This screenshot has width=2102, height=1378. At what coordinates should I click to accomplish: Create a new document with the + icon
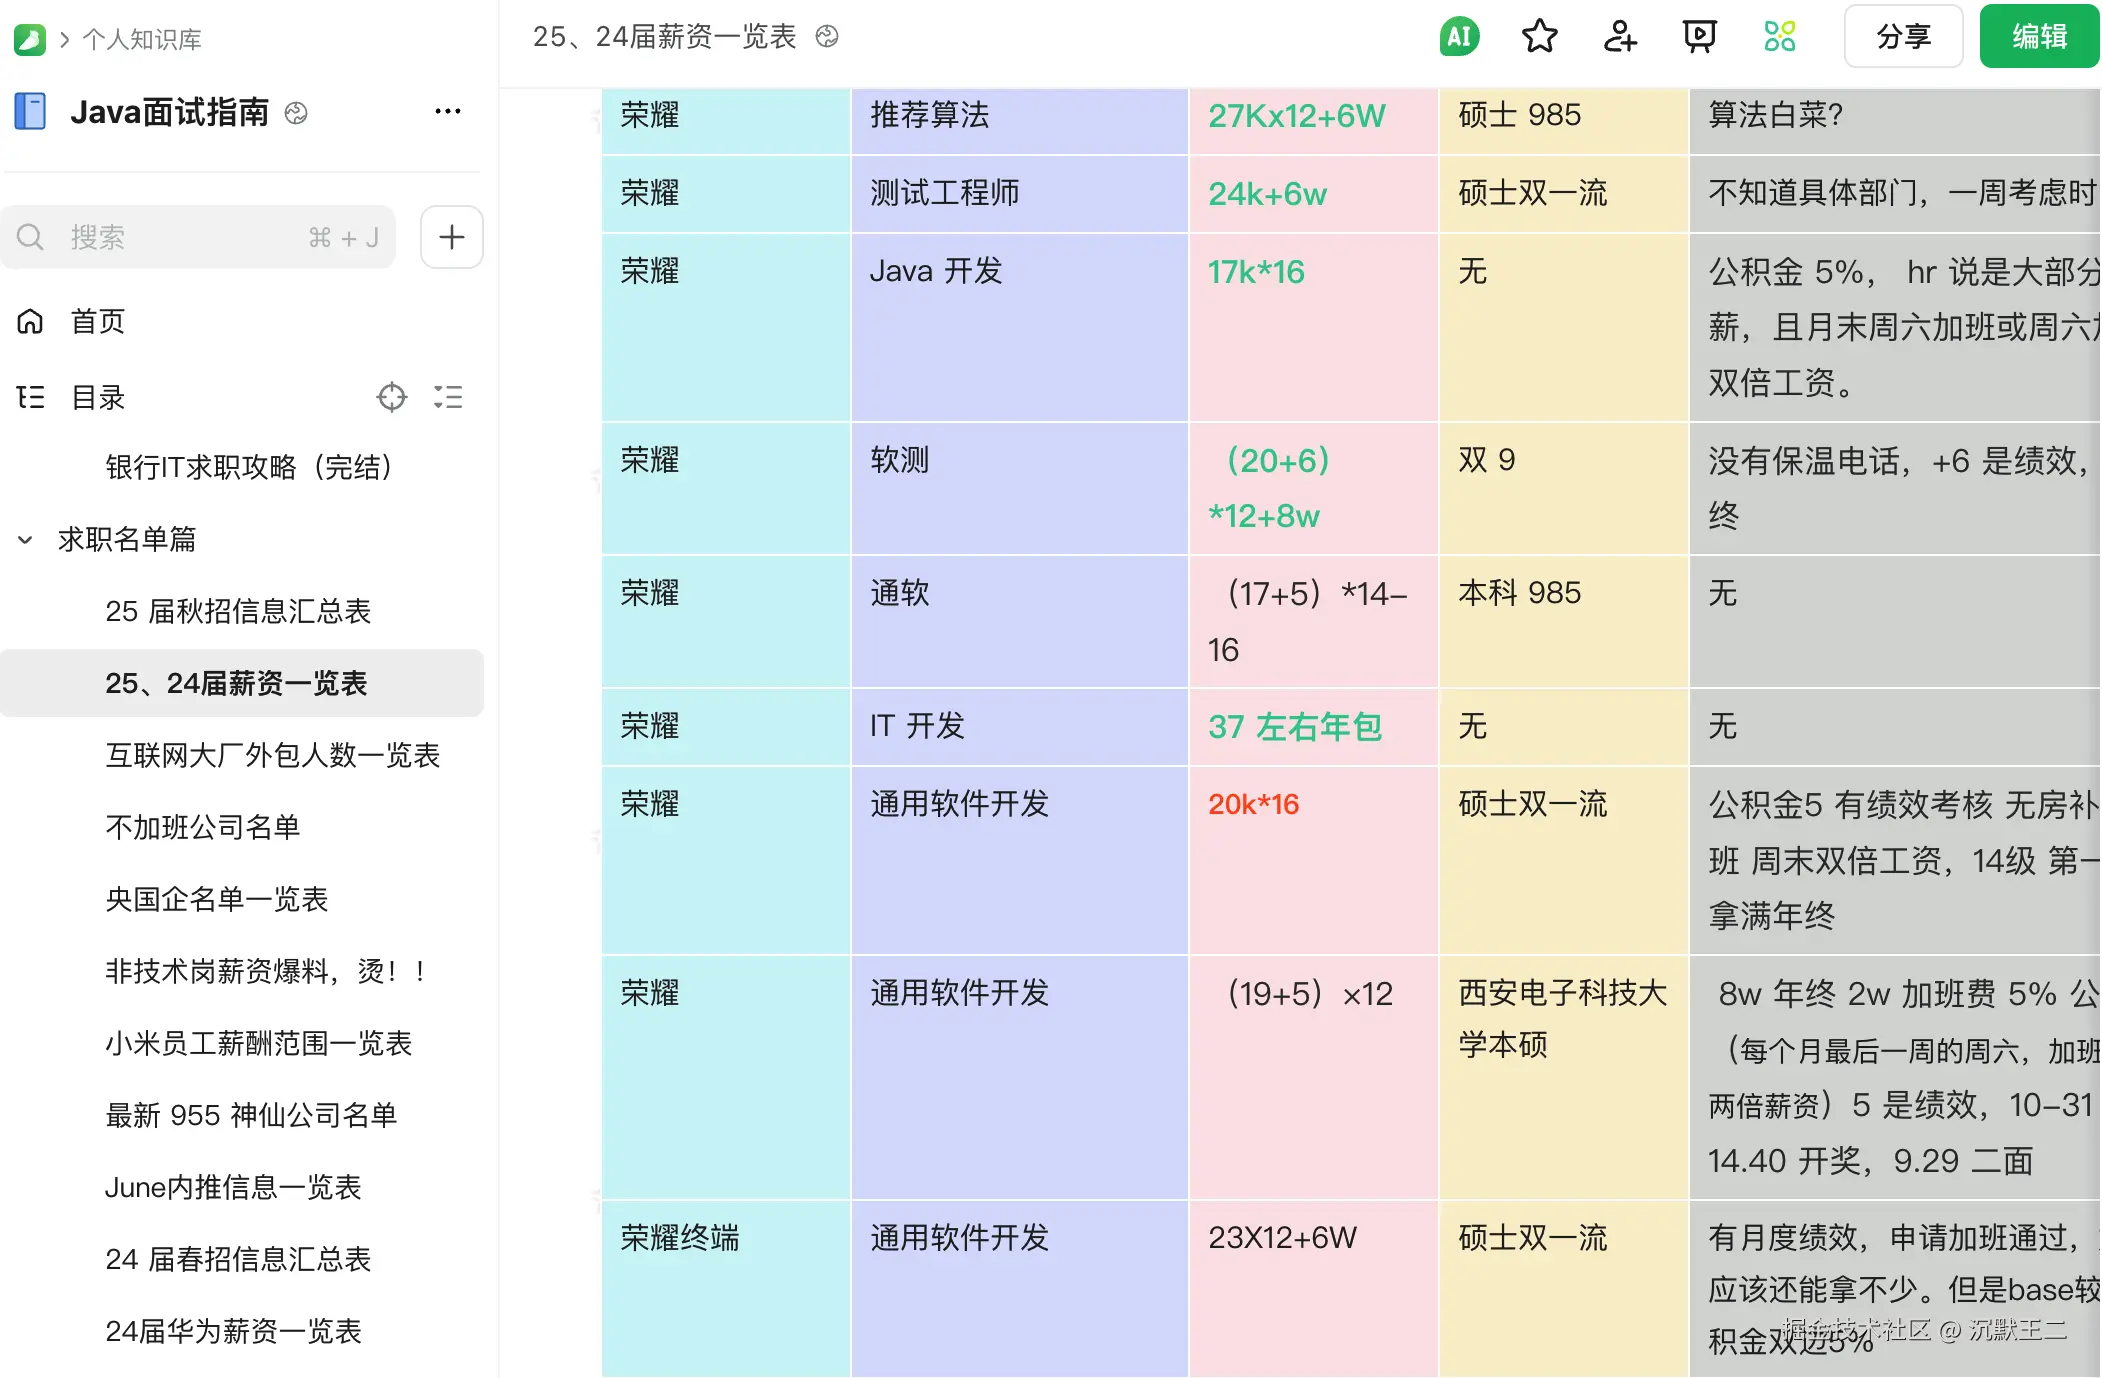[451, 237]
